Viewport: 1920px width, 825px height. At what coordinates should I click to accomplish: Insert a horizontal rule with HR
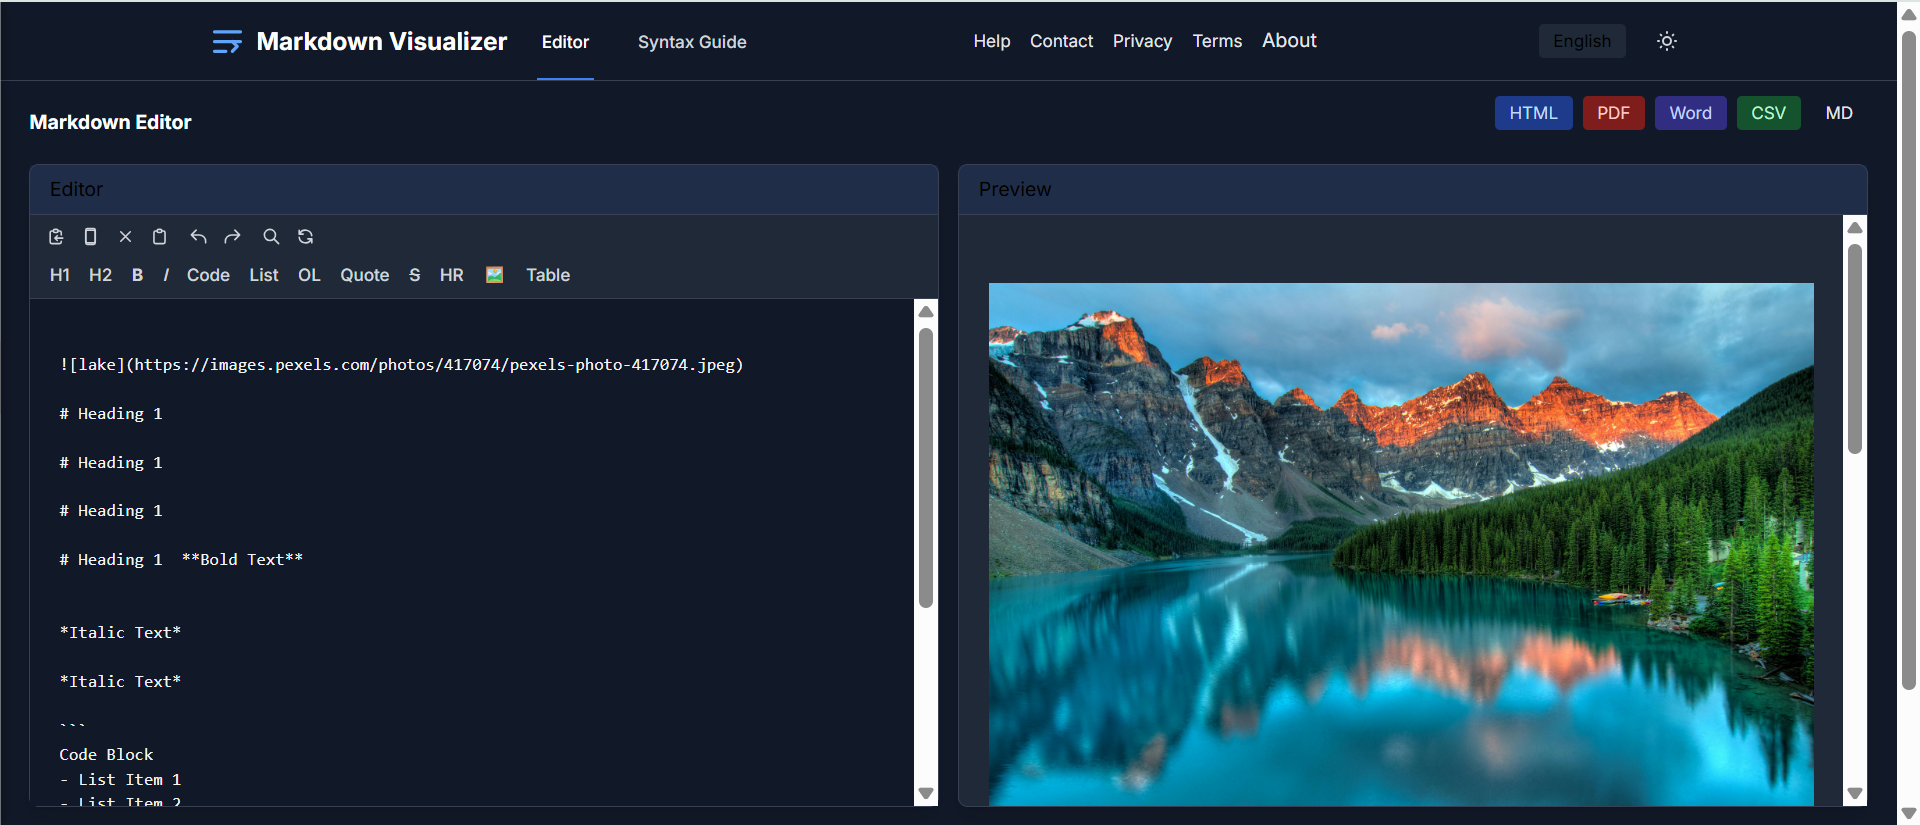tap(452, 275)
